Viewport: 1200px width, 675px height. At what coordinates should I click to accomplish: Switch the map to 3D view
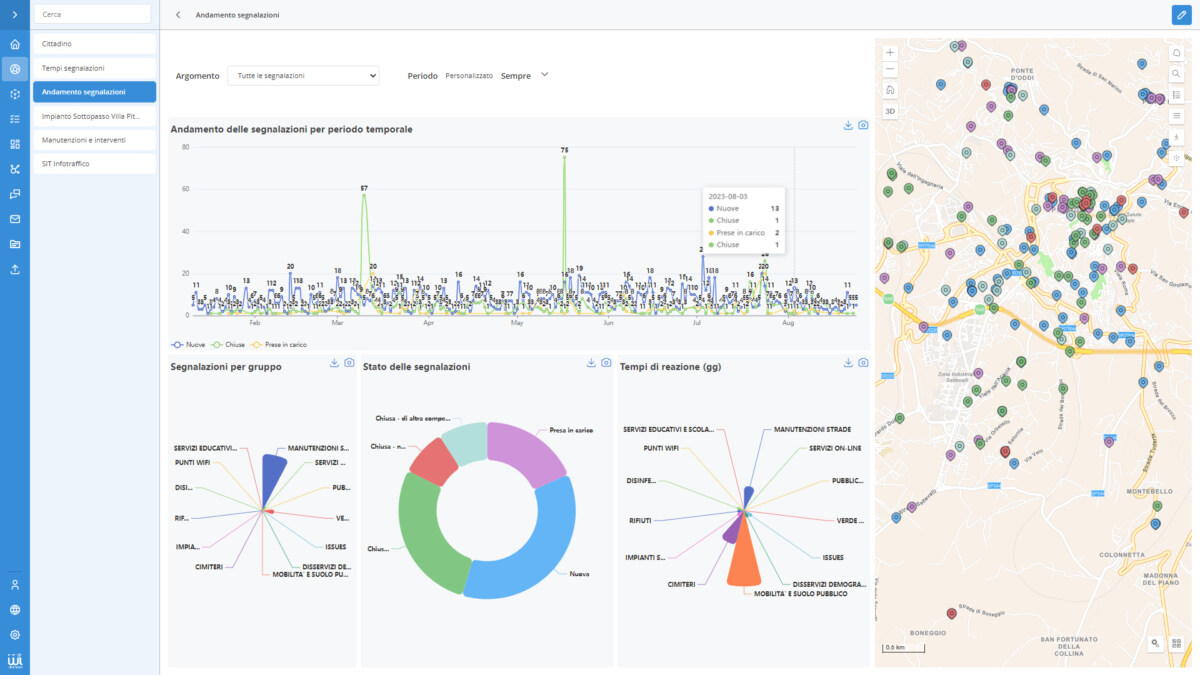click(x=890, y=111)
